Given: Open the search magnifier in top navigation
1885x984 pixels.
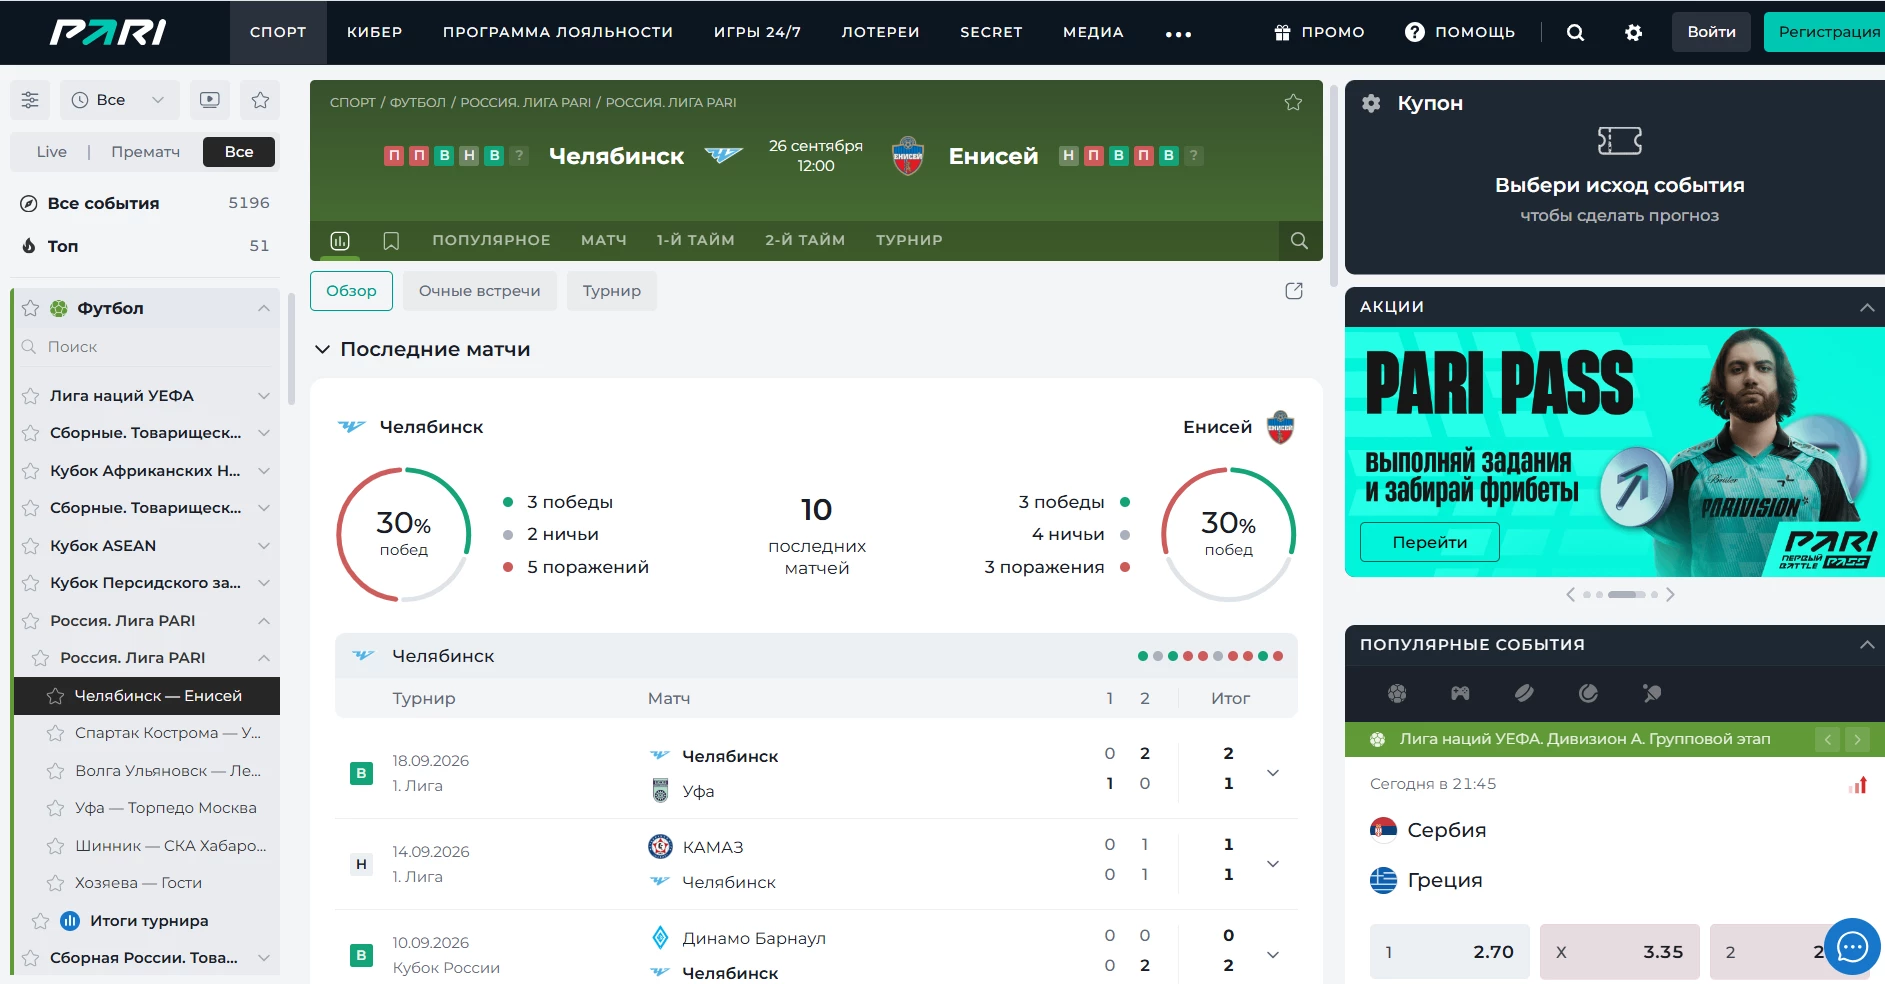Looking at the screenshot, I should click(x=1575, y=32).
